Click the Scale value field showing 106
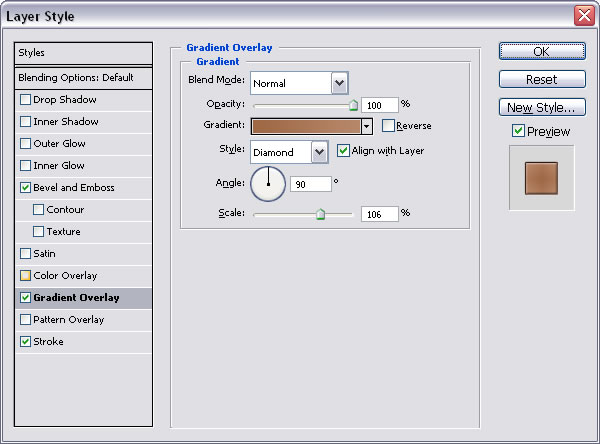 click(x=380, y=214)
